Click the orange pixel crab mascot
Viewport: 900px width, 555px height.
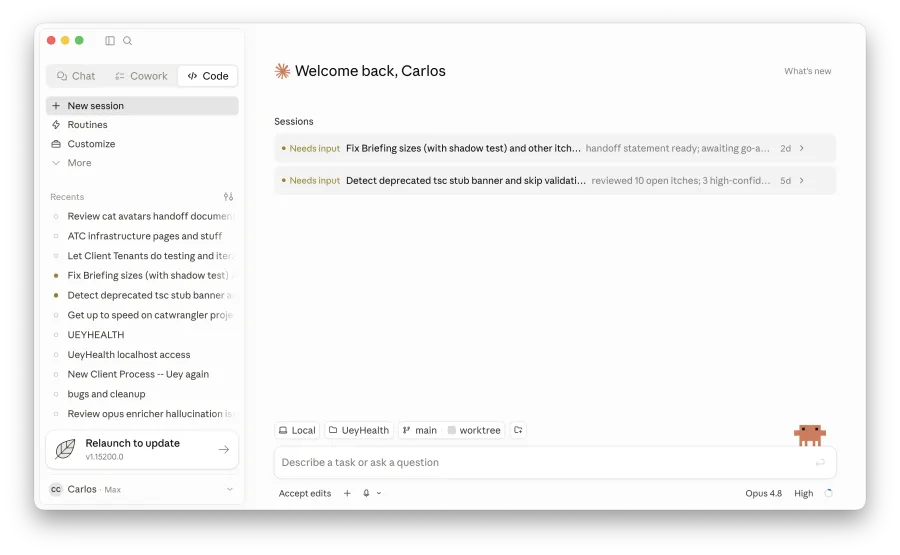[810, 435]
